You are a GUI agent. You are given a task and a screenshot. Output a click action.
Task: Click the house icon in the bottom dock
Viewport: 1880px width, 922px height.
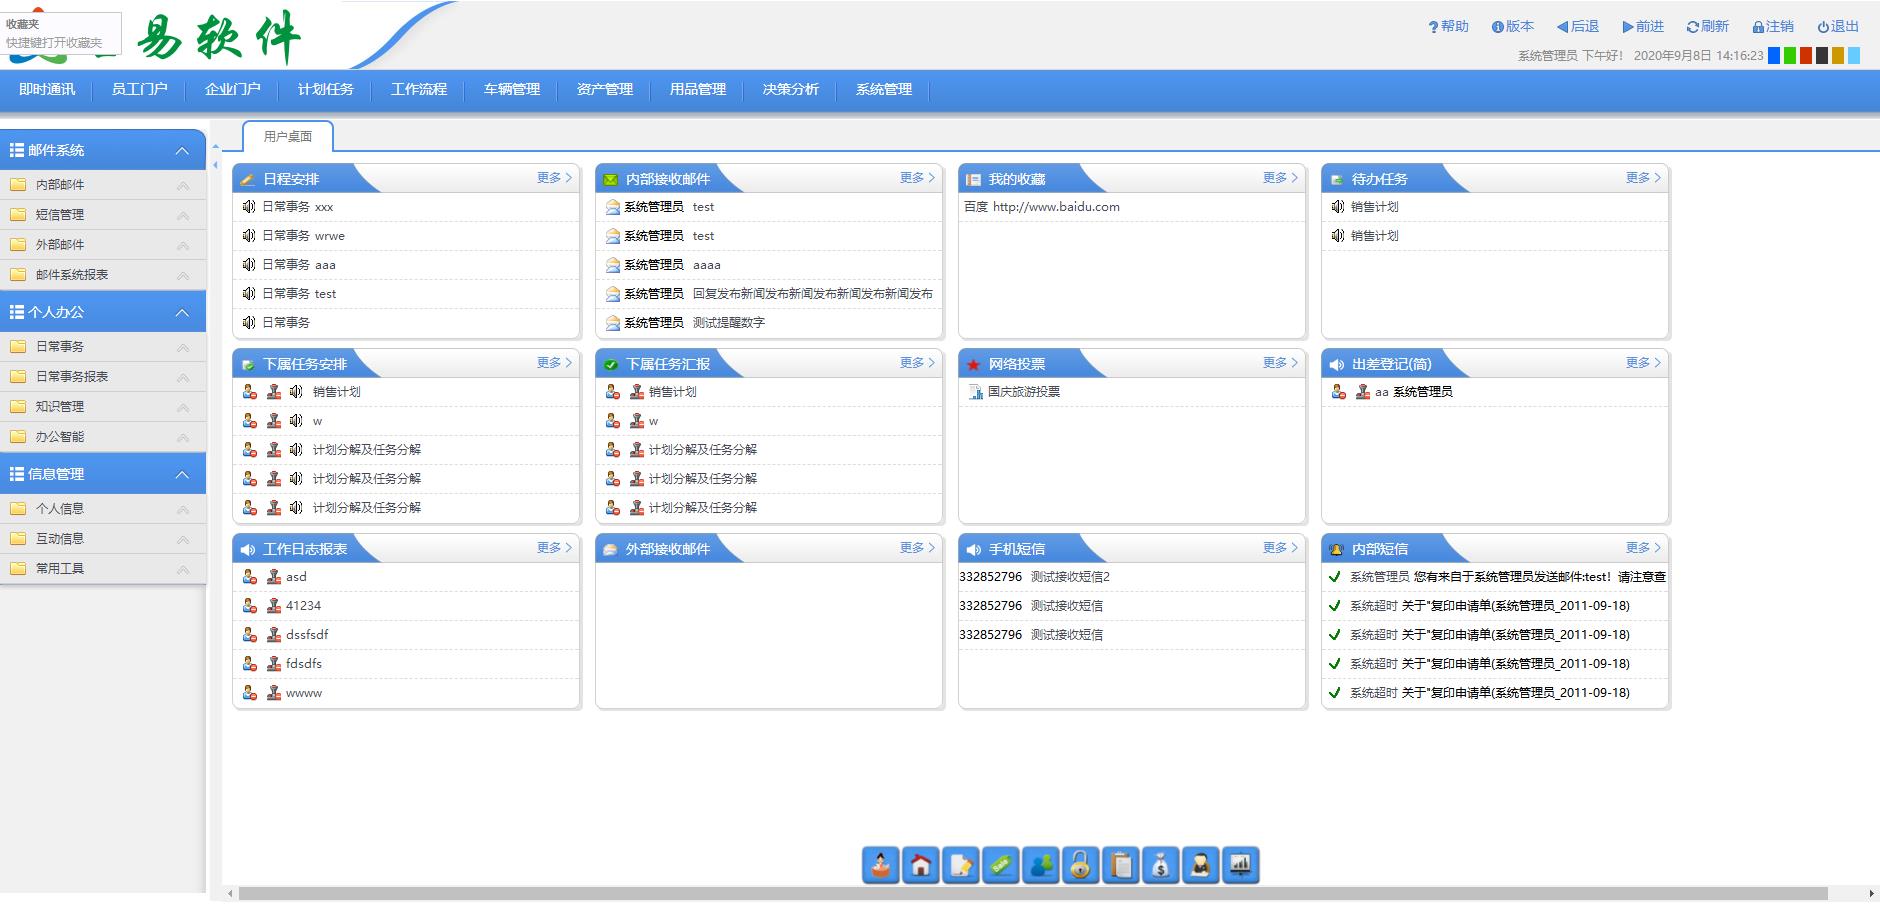click(921, 865)
